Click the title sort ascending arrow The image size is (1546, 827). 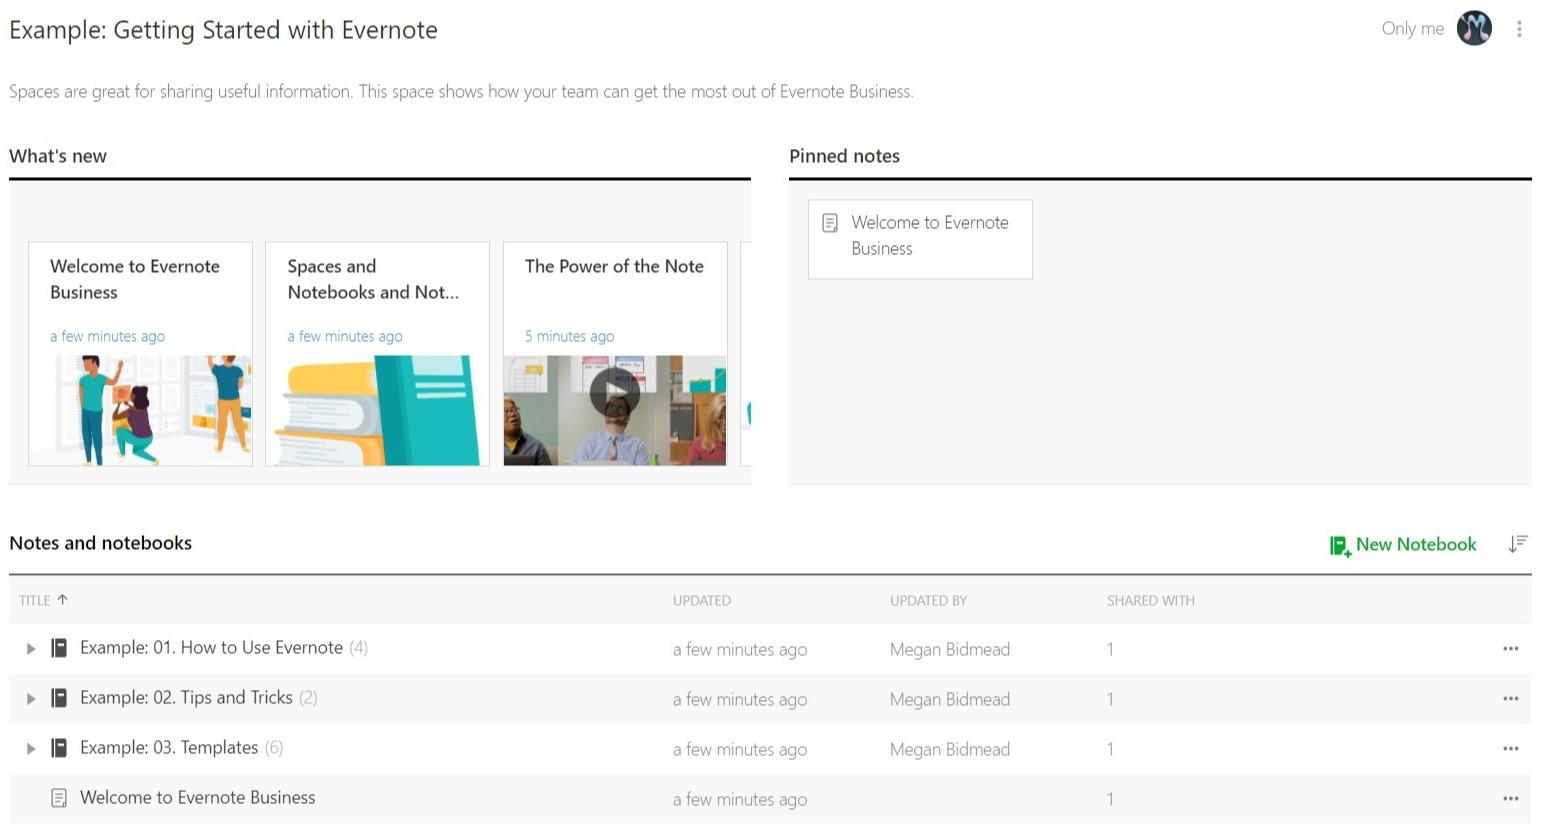[62, 600]
